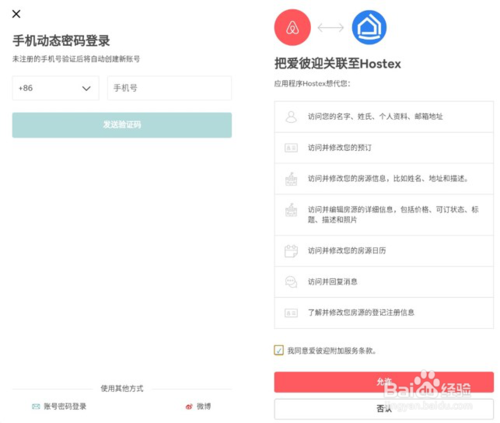The image size is (500, 423).
Task: Click the red Airbnb logo circle
Action: (x=292, y=27)
